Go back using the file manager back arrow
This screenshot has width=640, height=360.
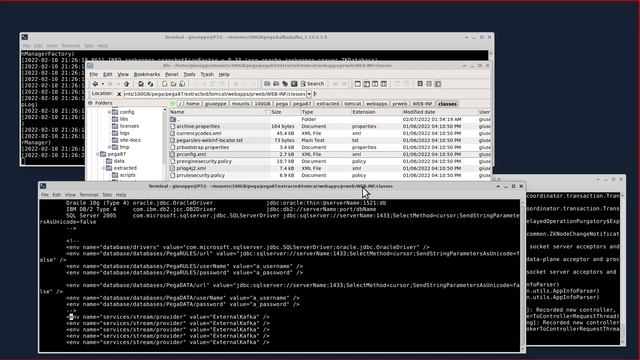pyautogui.click(x=95, y=84)
